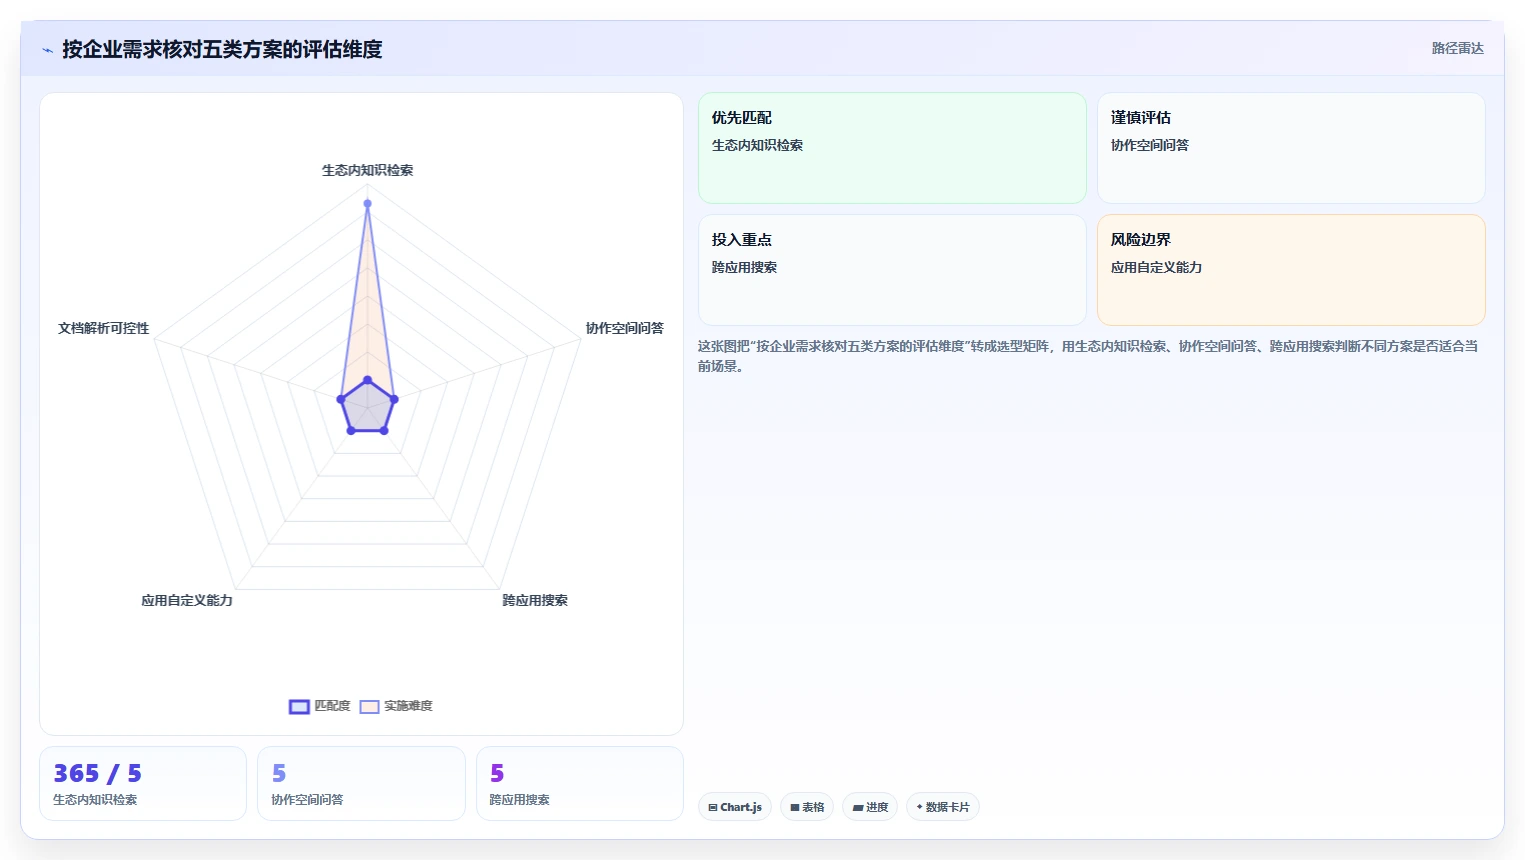
Task: Open the 投入重点 card
Action: point(892,270)
